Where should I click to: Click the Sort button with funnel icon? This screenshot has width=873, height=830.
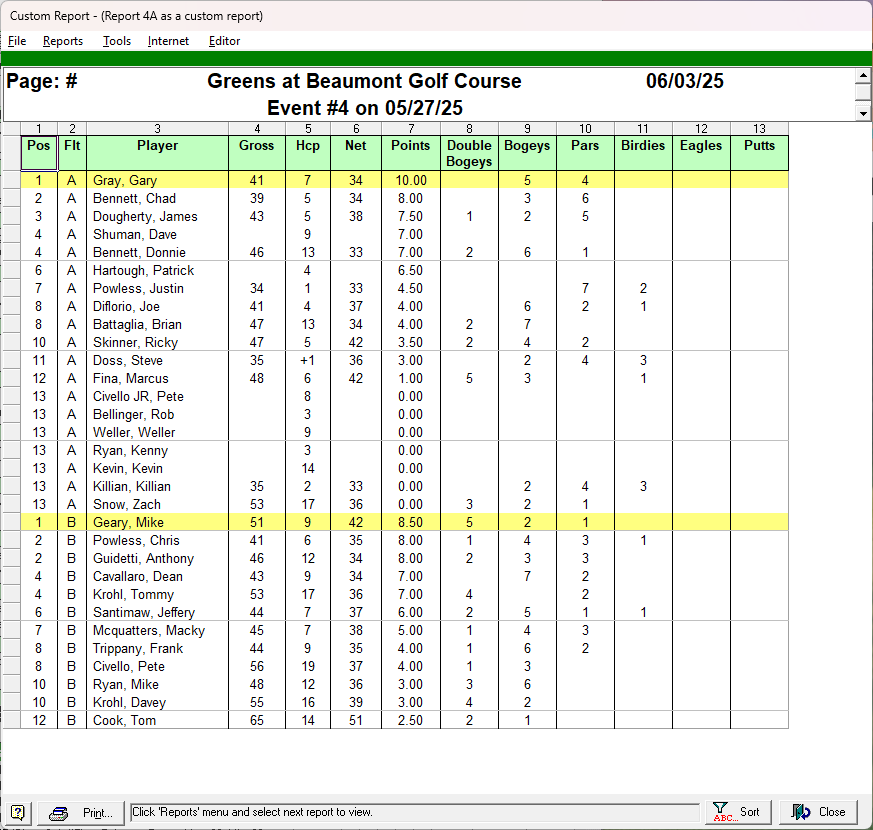click(x=739, y=812)
